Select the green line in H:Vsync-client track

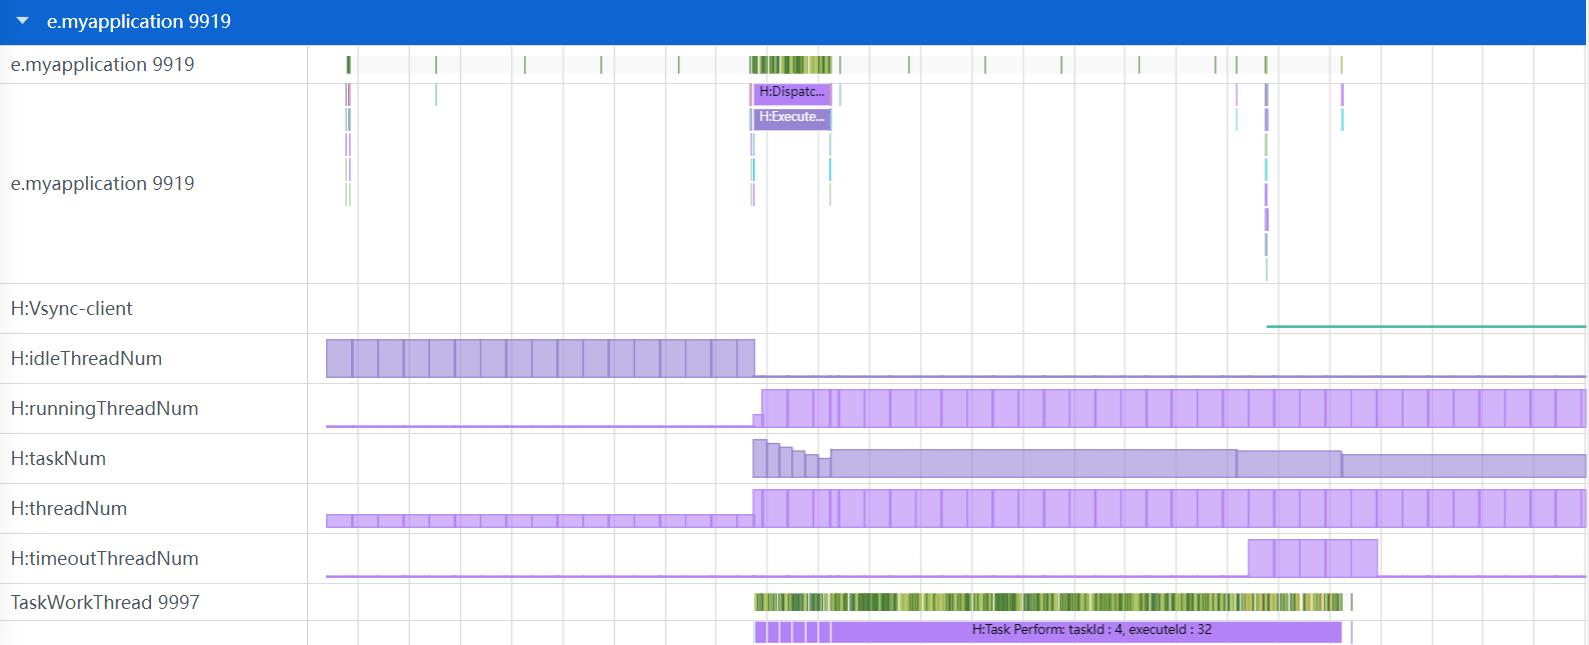coord(1425,326)
